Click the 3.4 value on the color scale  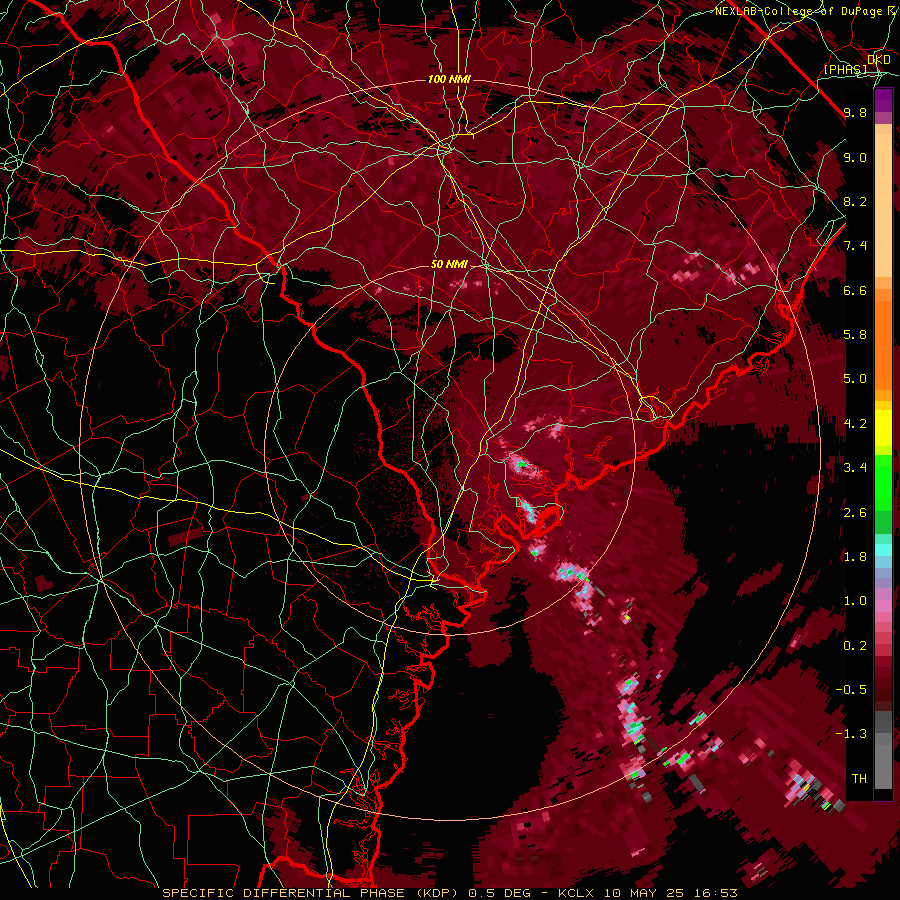pos(855,468)
